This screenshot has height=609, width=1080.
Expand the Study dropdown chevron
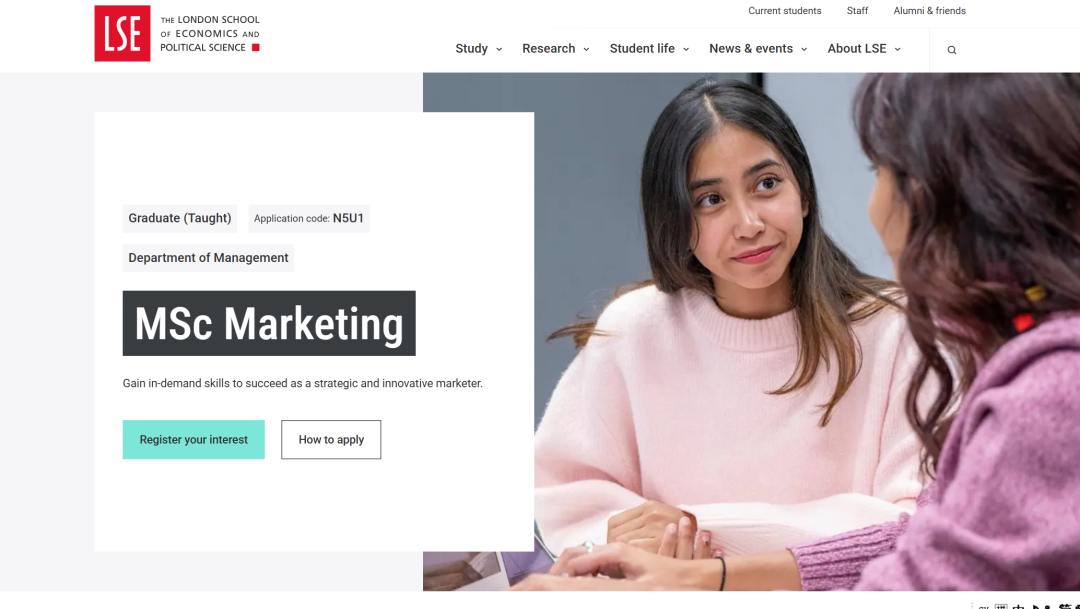499,49
